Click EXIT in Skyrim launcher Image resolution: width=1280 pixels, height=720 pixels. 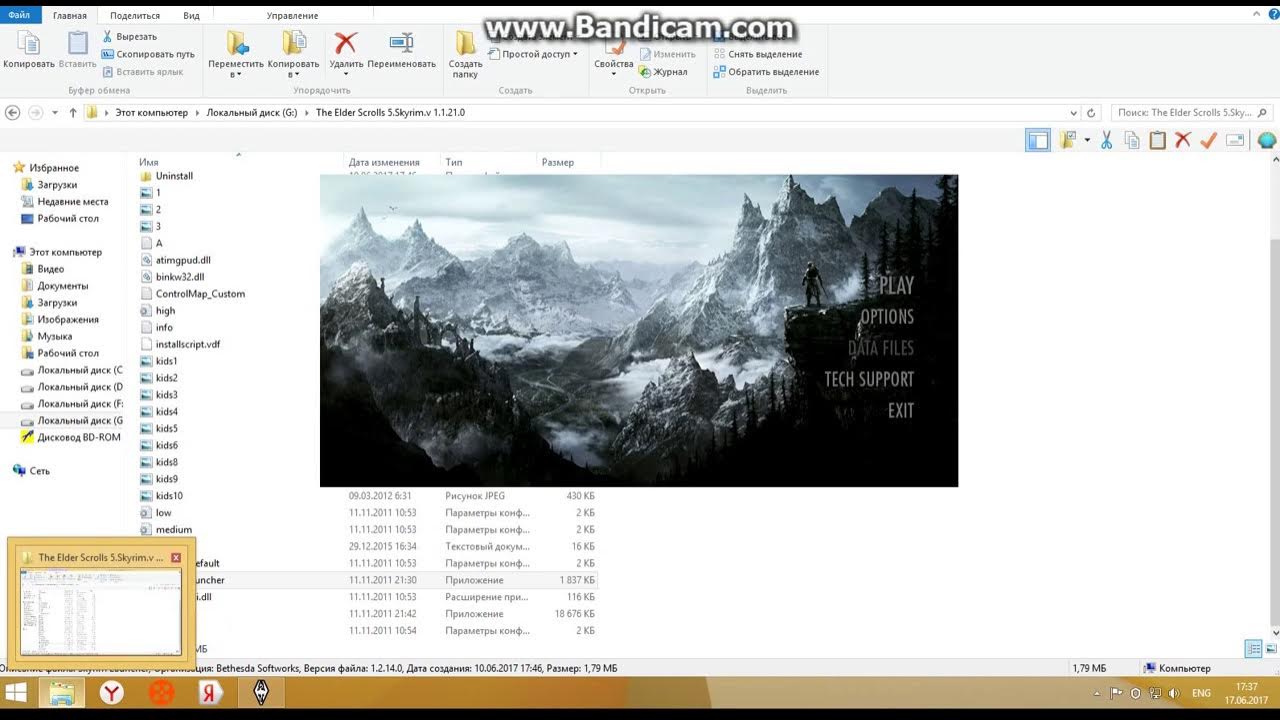901,410
